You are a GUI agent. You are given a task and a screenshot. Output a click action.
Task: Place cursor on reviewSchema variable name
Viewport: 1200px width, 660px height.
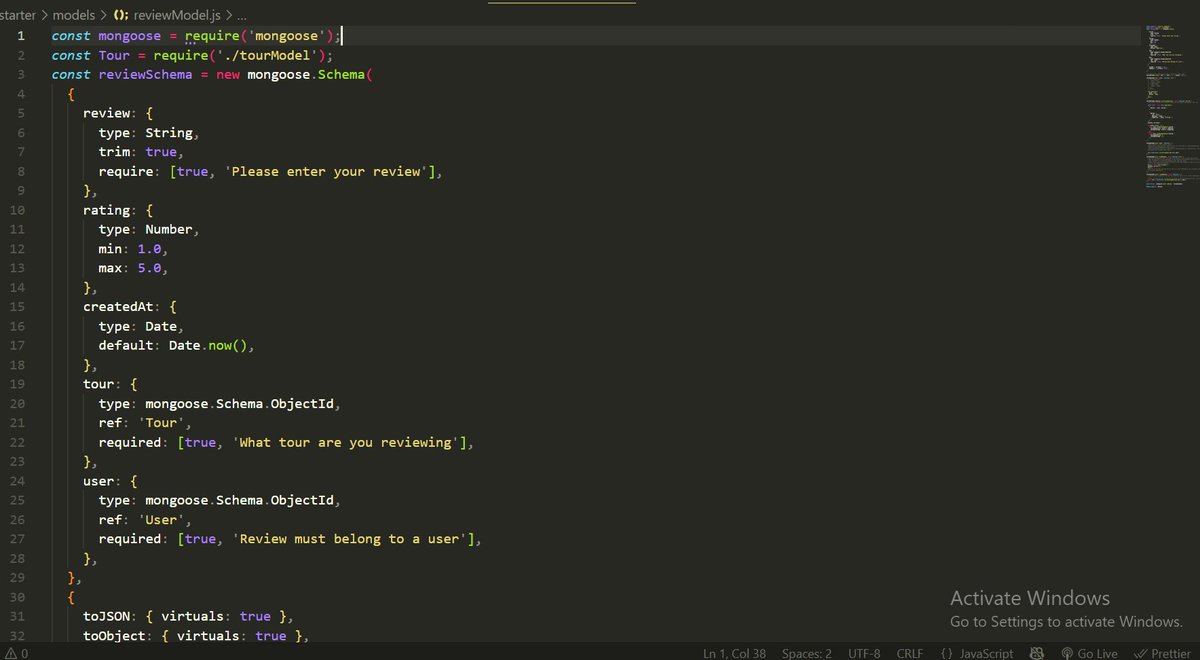tap(144, 74)
